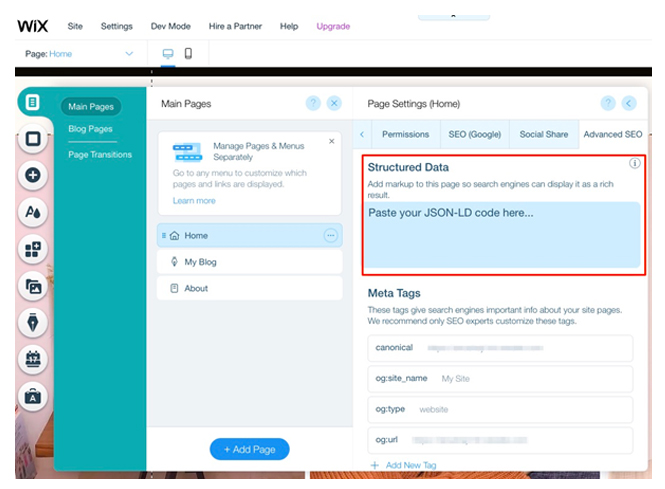Close the Main Pages panel
This screenshot has width=665, height=489.
click(334, 103)
